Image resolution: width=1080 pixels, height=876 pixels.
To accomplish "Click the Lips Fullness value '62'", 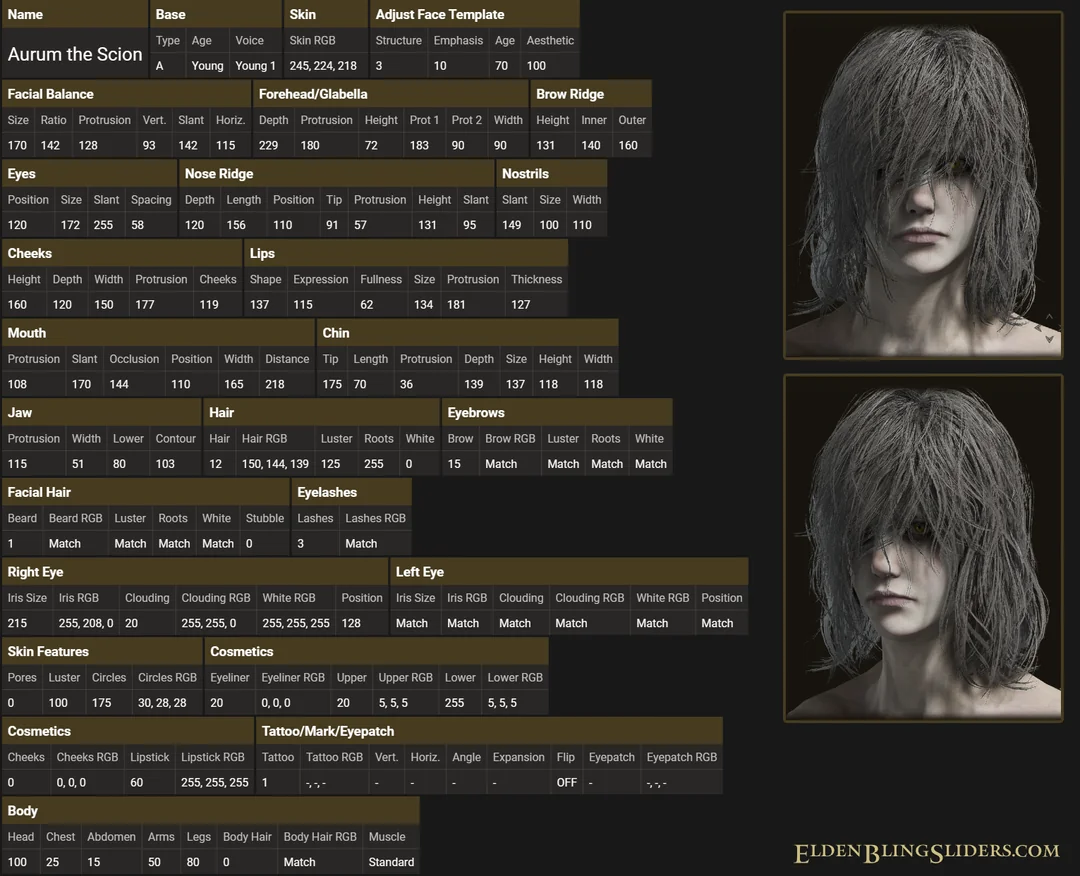I will click(x=366, y=304).
